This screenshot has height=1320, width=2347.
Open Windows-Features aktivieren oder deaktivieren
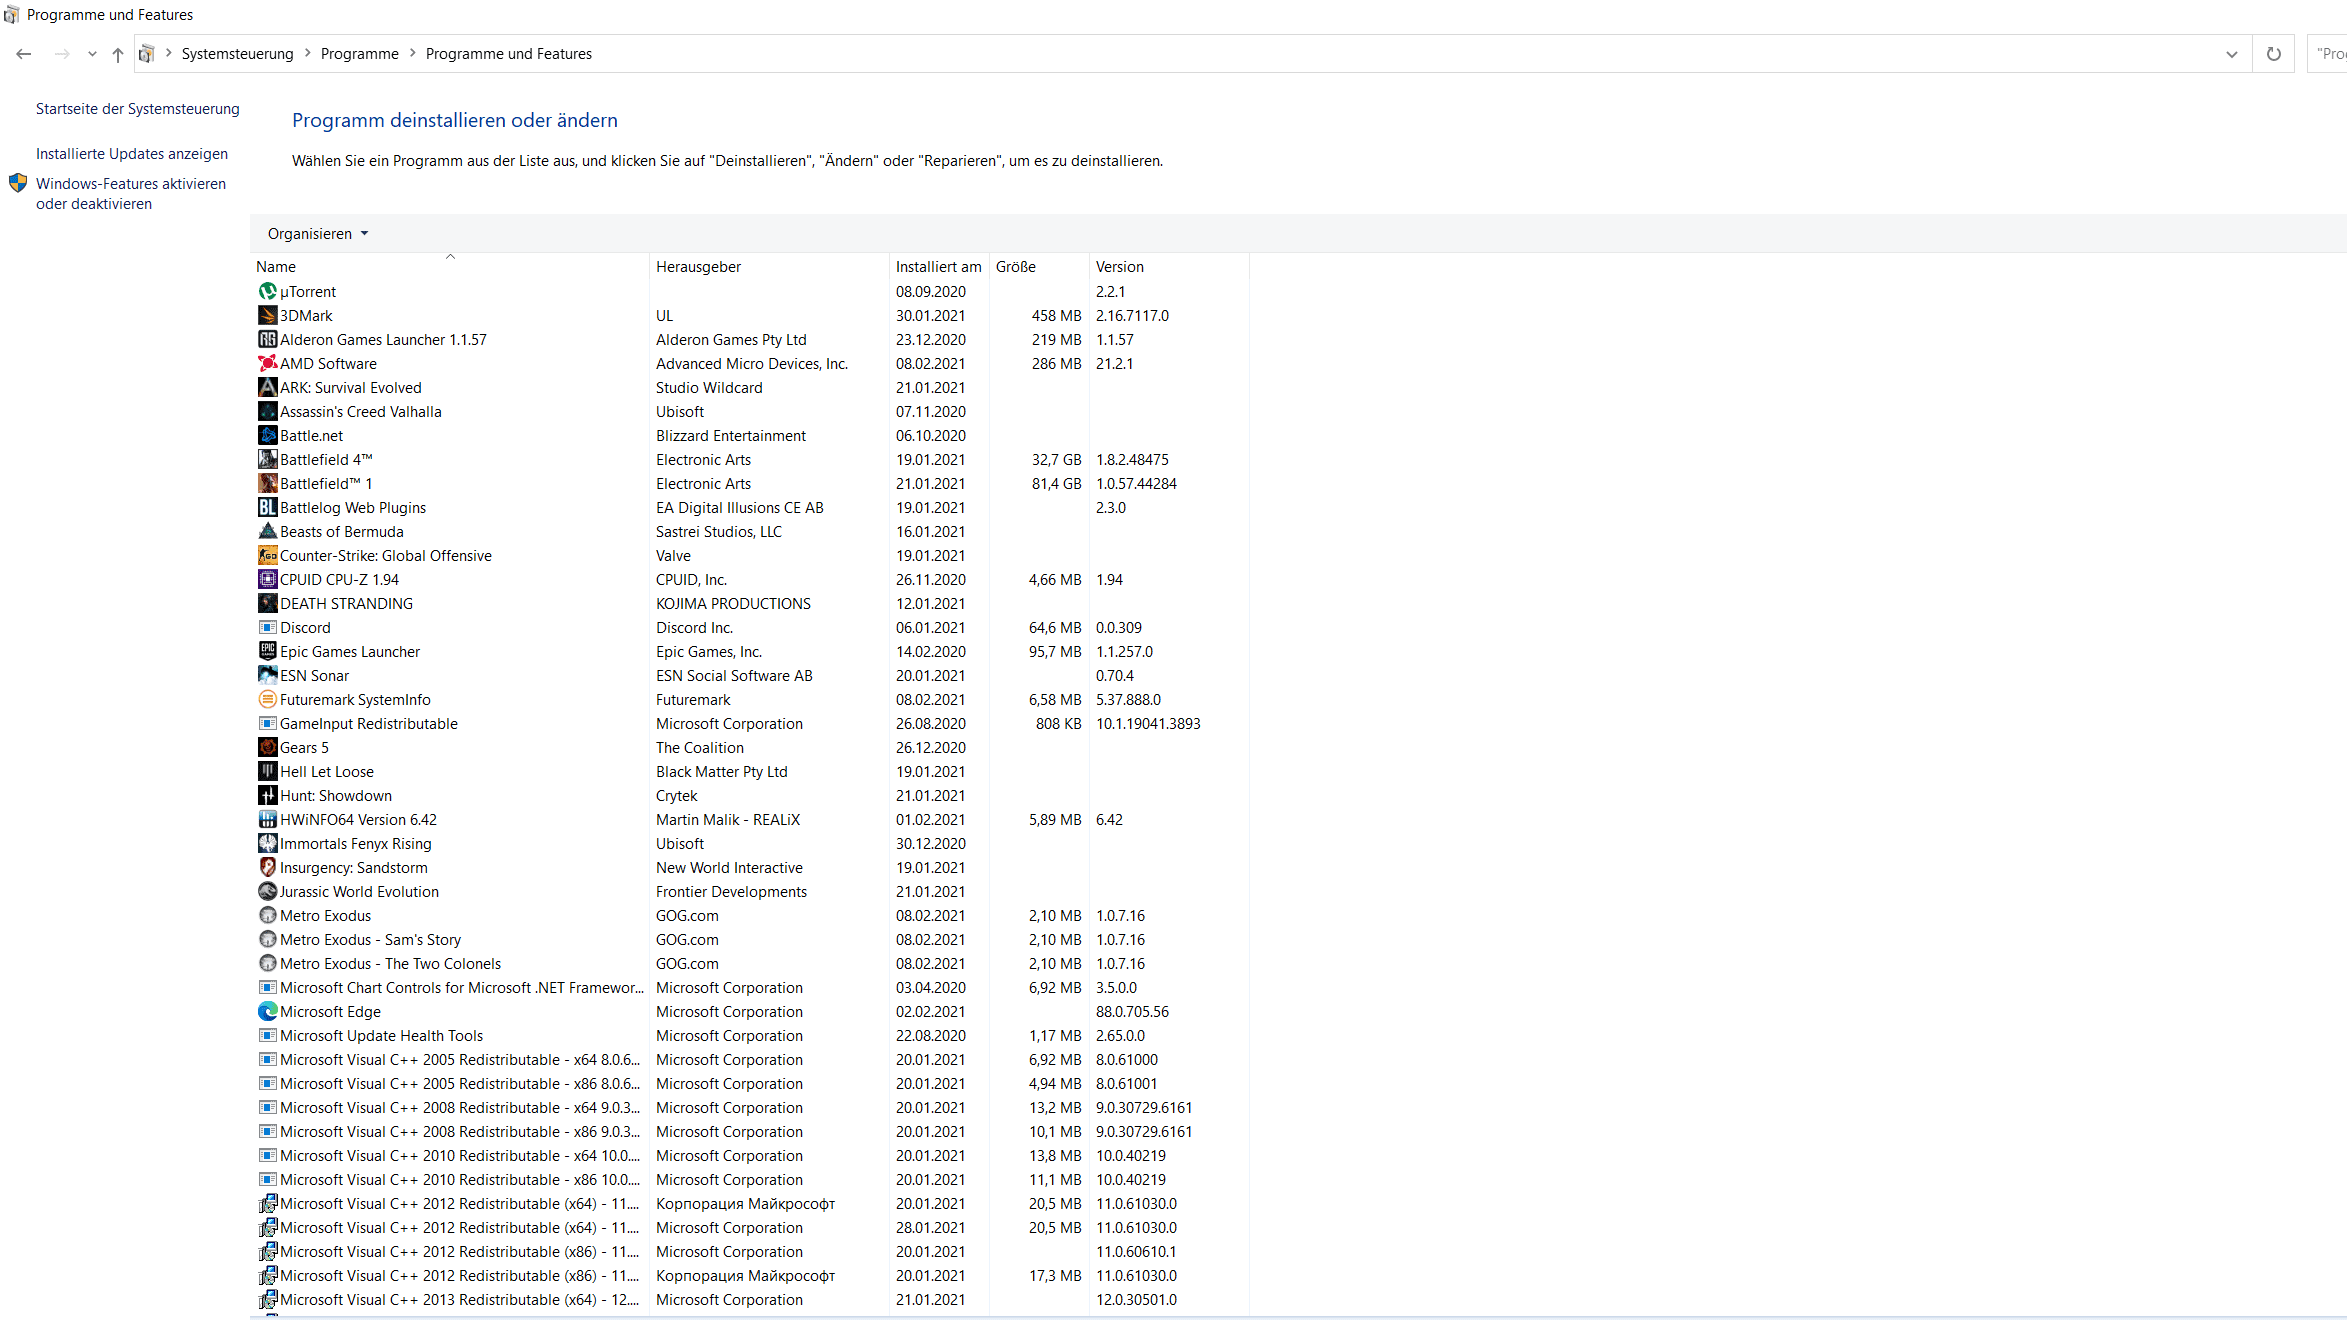pos(131,193)
